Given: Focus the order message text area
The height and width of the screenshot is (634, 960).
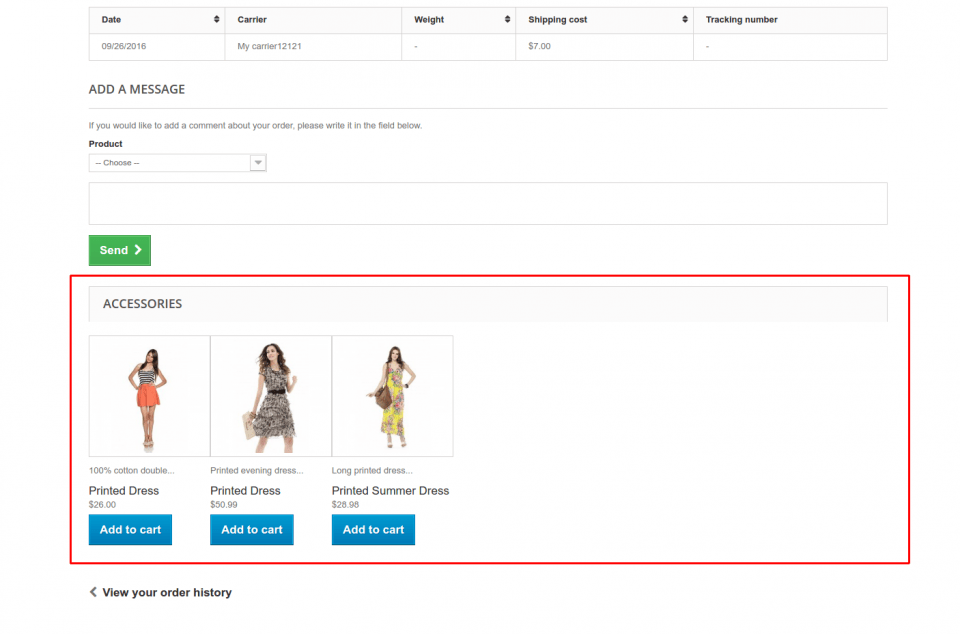Looking at the screenshot, I should pyautogui.click(x=487, y=203).
